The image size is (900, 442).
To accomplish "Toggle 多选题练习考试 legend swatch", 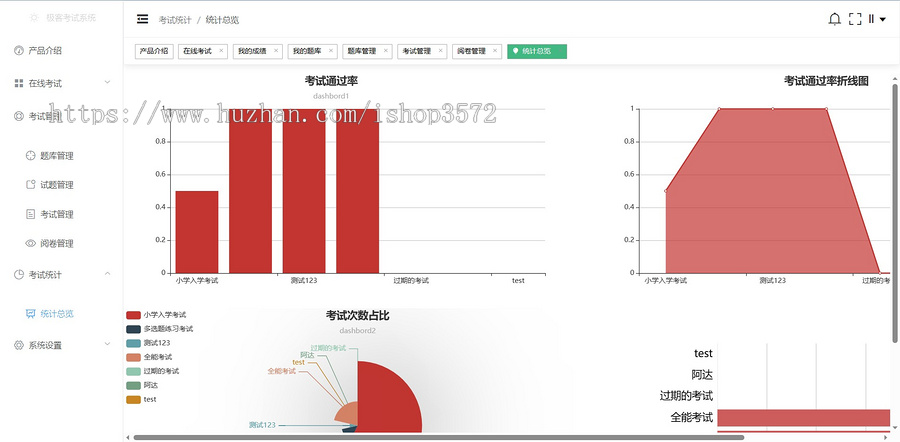I will (x=133, y=329).
